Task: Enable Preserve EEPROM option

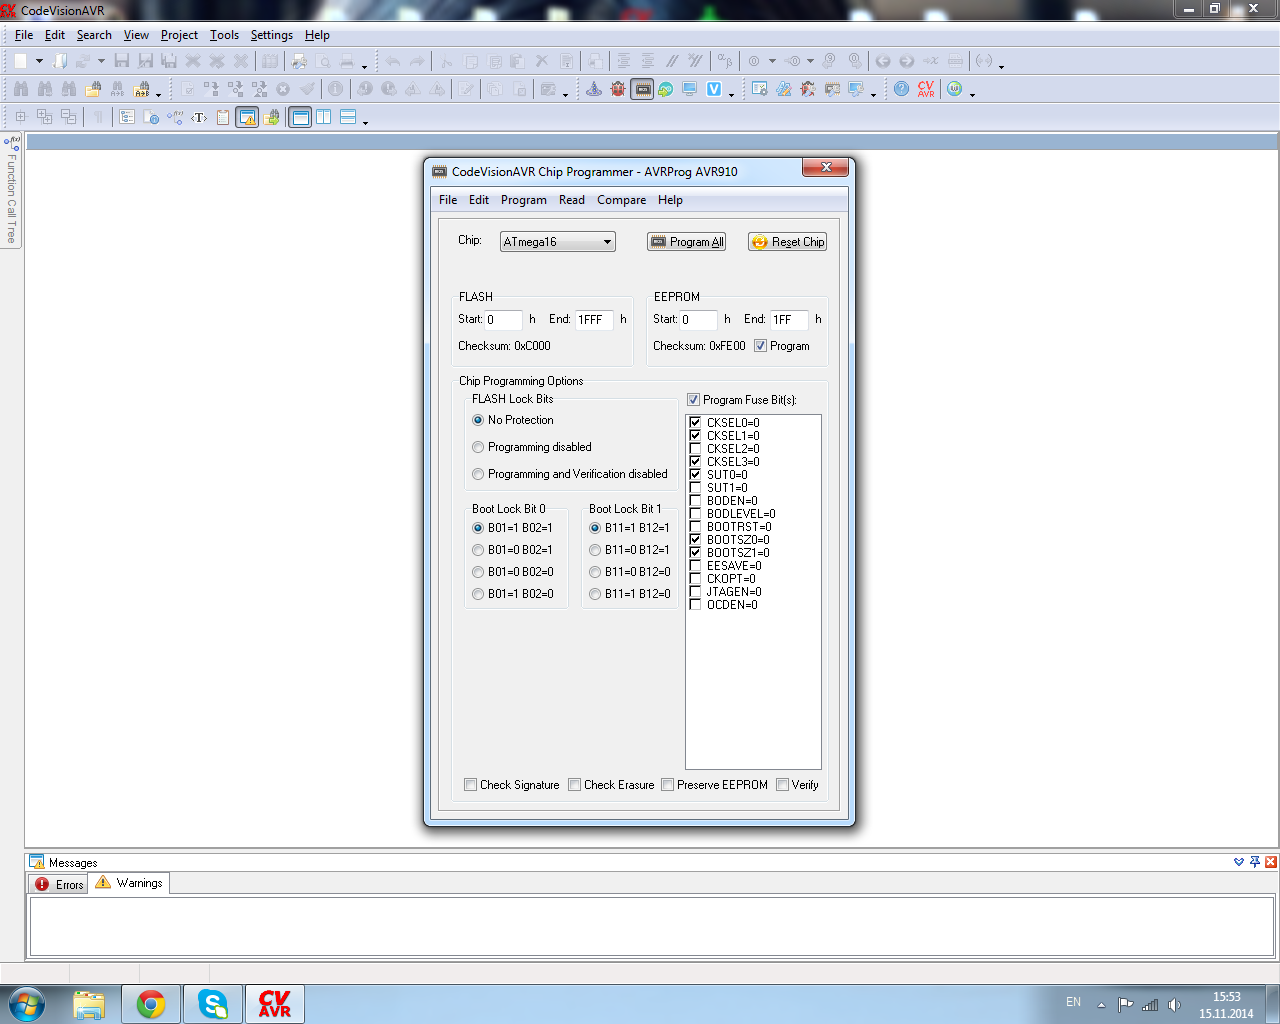Action: coord(667,785)
